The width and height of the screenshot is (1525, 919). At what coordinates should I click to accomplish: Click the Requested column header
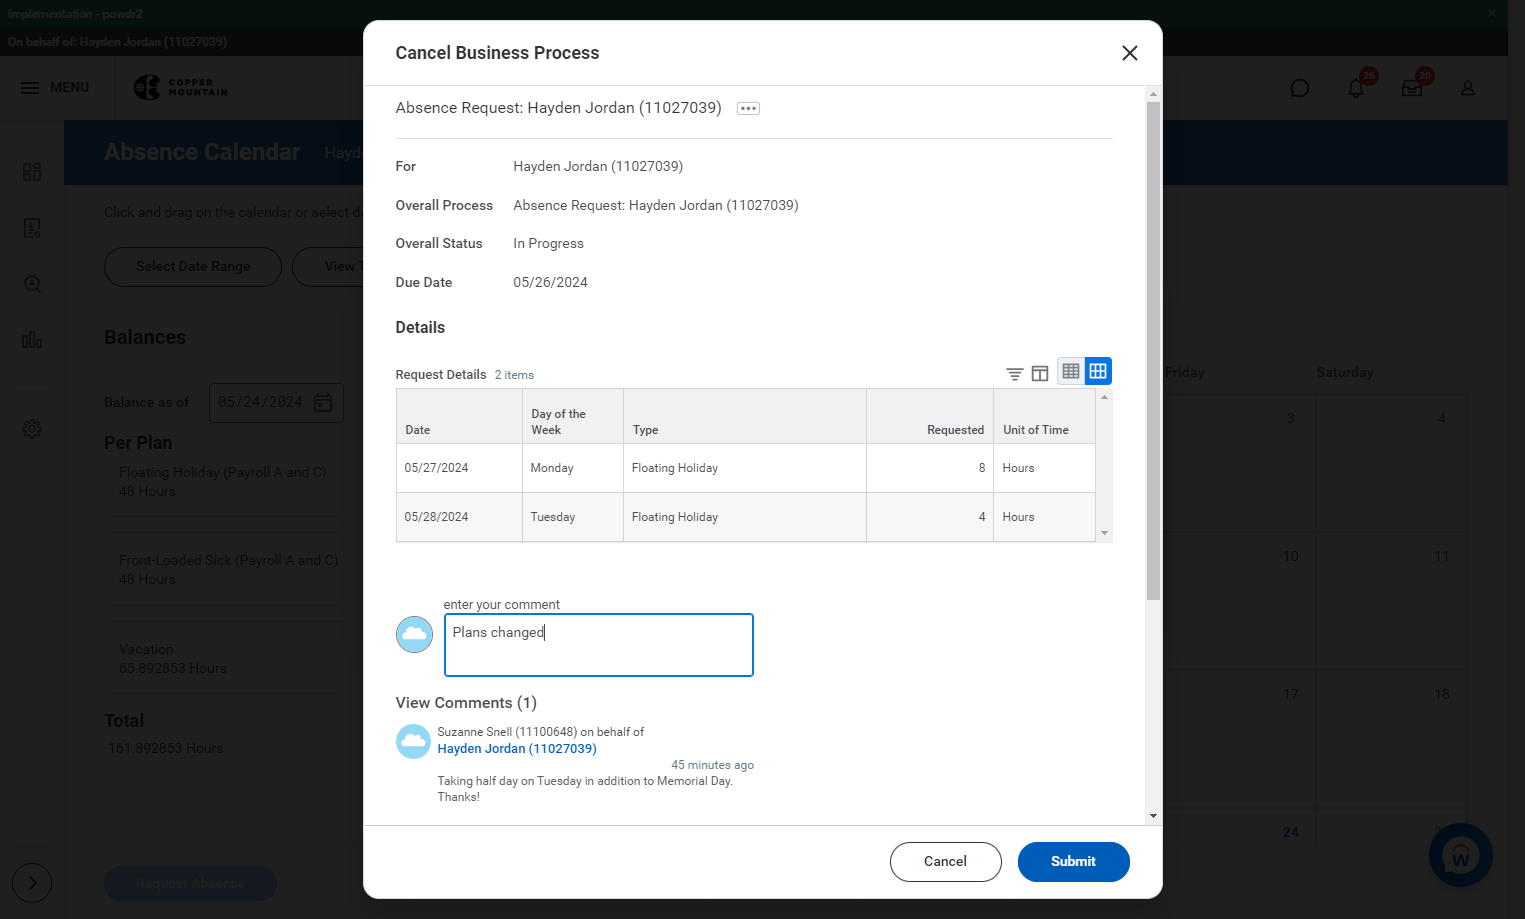click(x=930, y=417)
